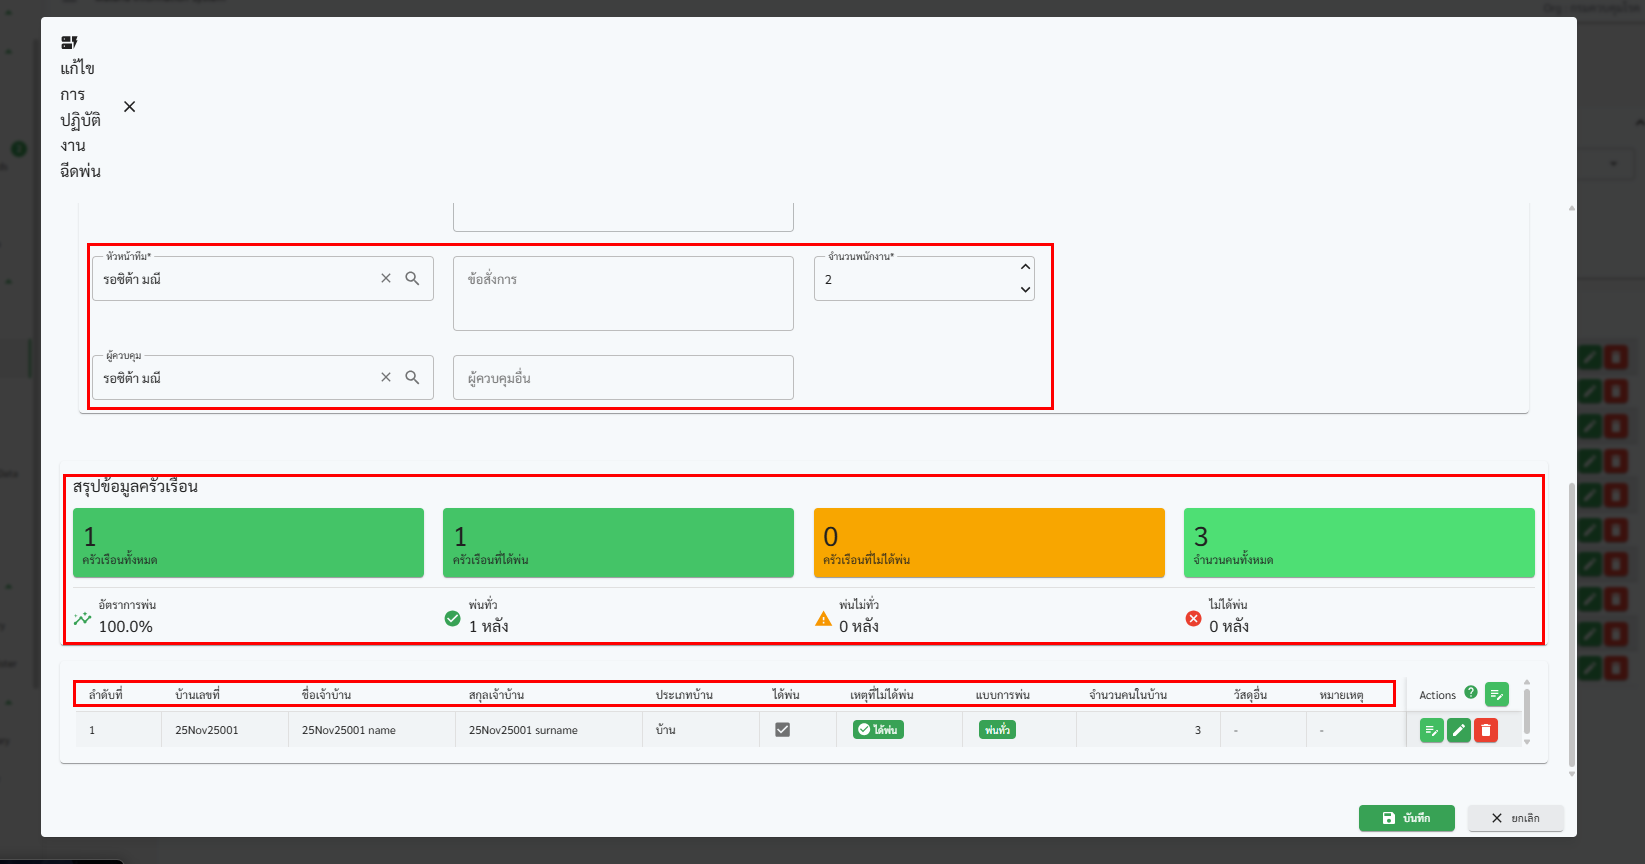Viewport: 1645px width, 864px height.
Task: Clear the หัวหน้าทีม field with its X icon
Action: [386, 279]
